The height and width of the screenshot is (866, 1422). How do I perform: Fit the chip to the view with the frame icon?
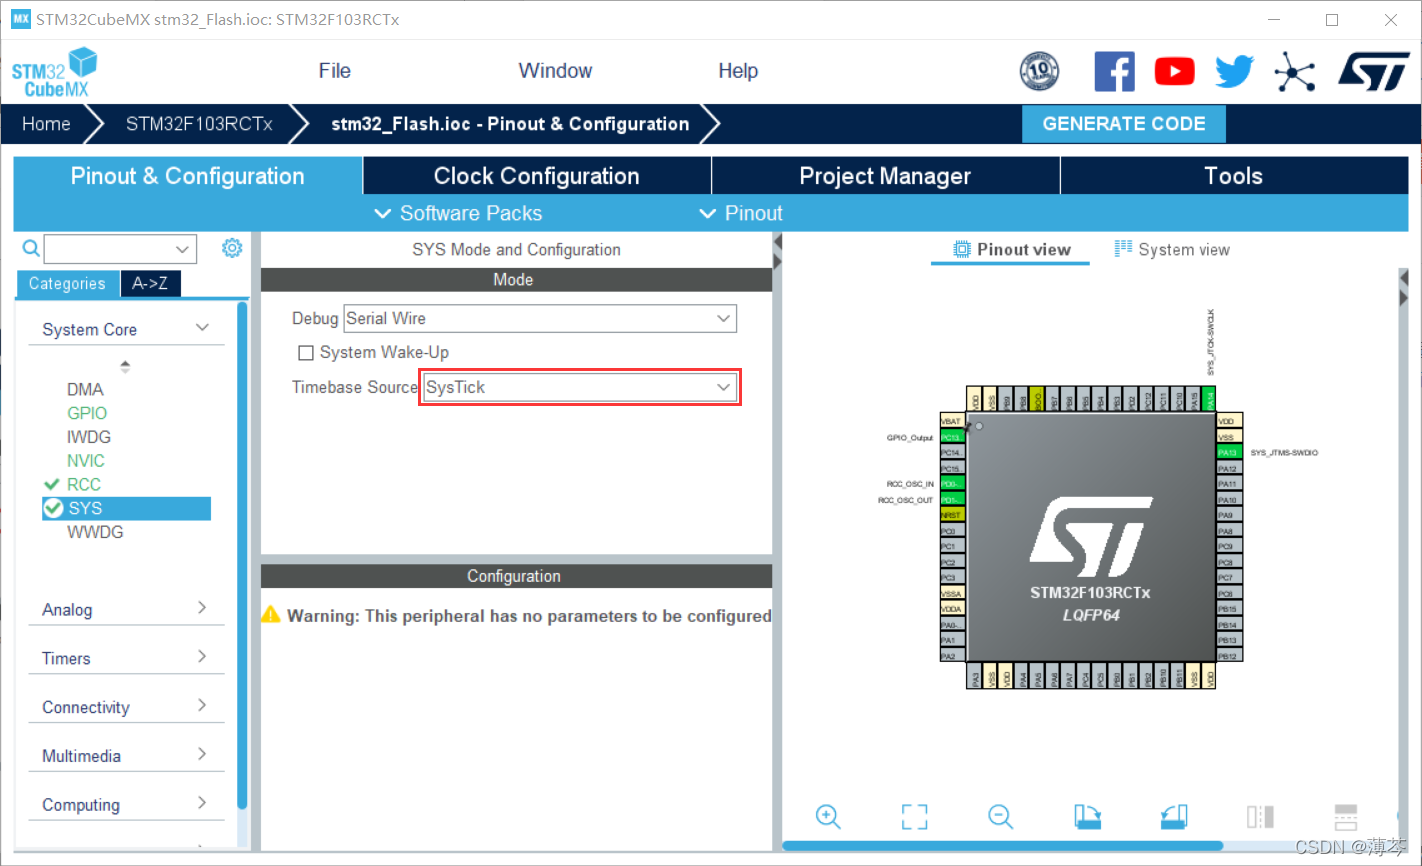click(x=914, y=816)
